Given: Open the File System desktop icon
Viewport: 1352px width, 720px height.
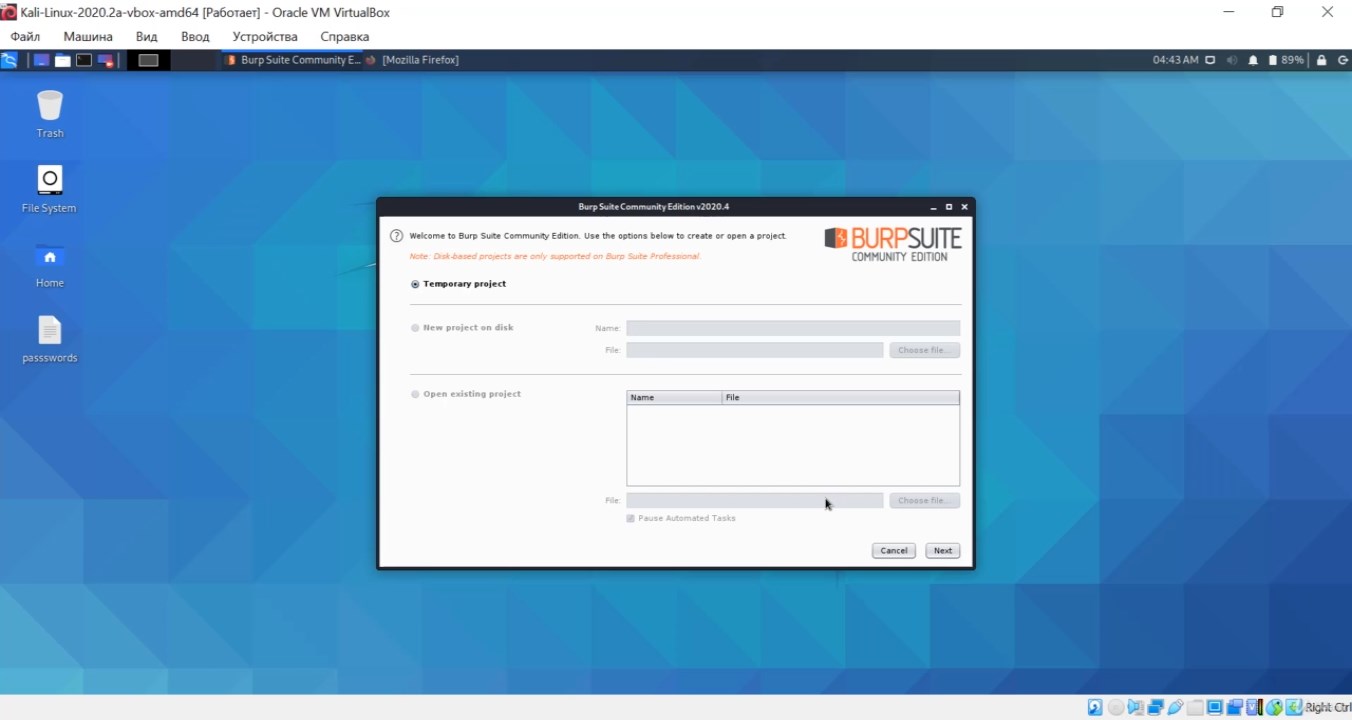Looking at the screenshot, I should pyautogui.click(x=50, y=189).
